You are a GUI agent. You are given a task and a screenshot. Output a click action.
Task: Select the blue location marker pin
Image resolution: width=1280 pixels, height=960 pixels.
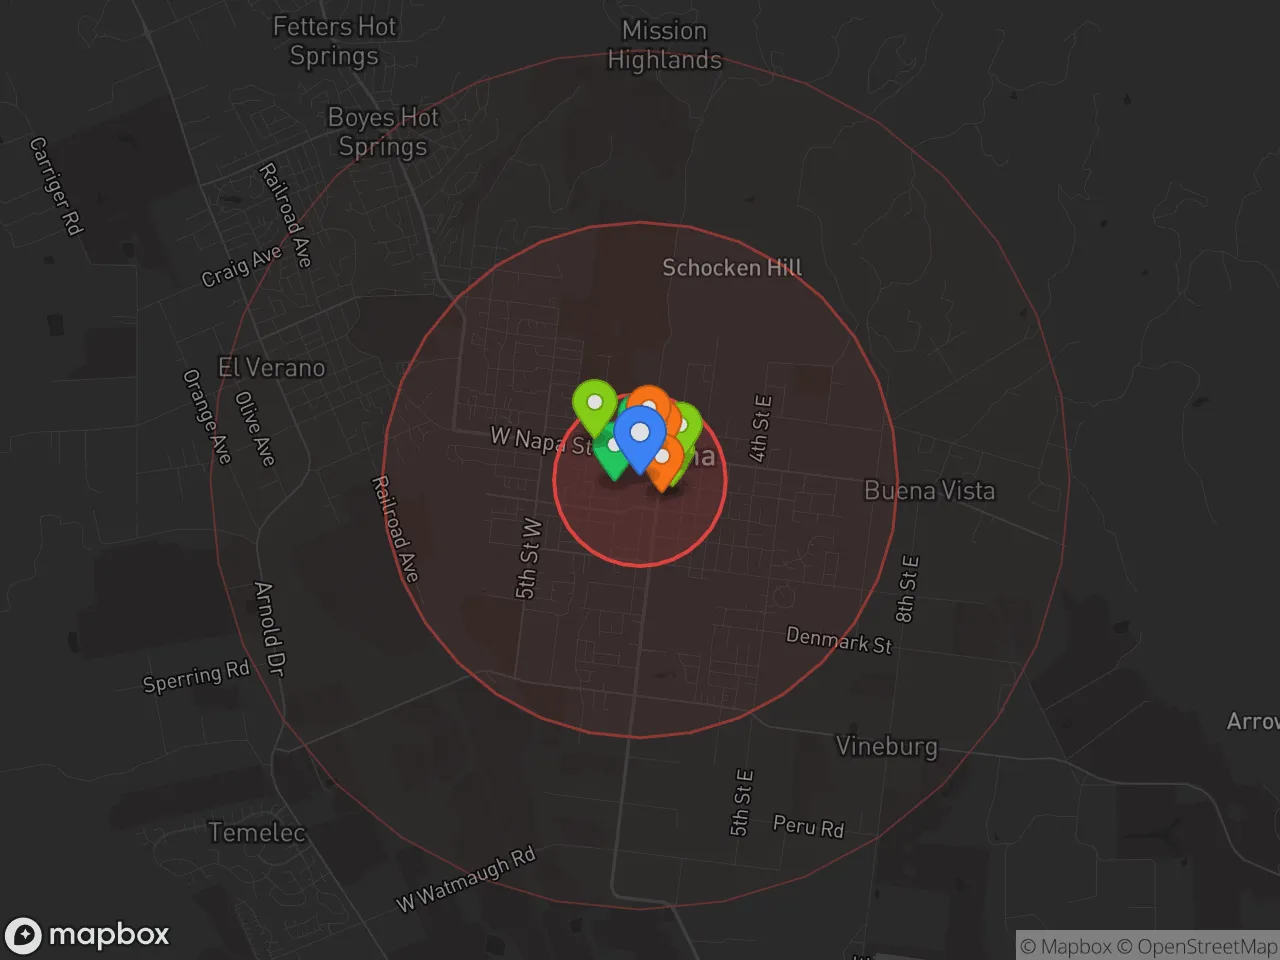(640, 438)
